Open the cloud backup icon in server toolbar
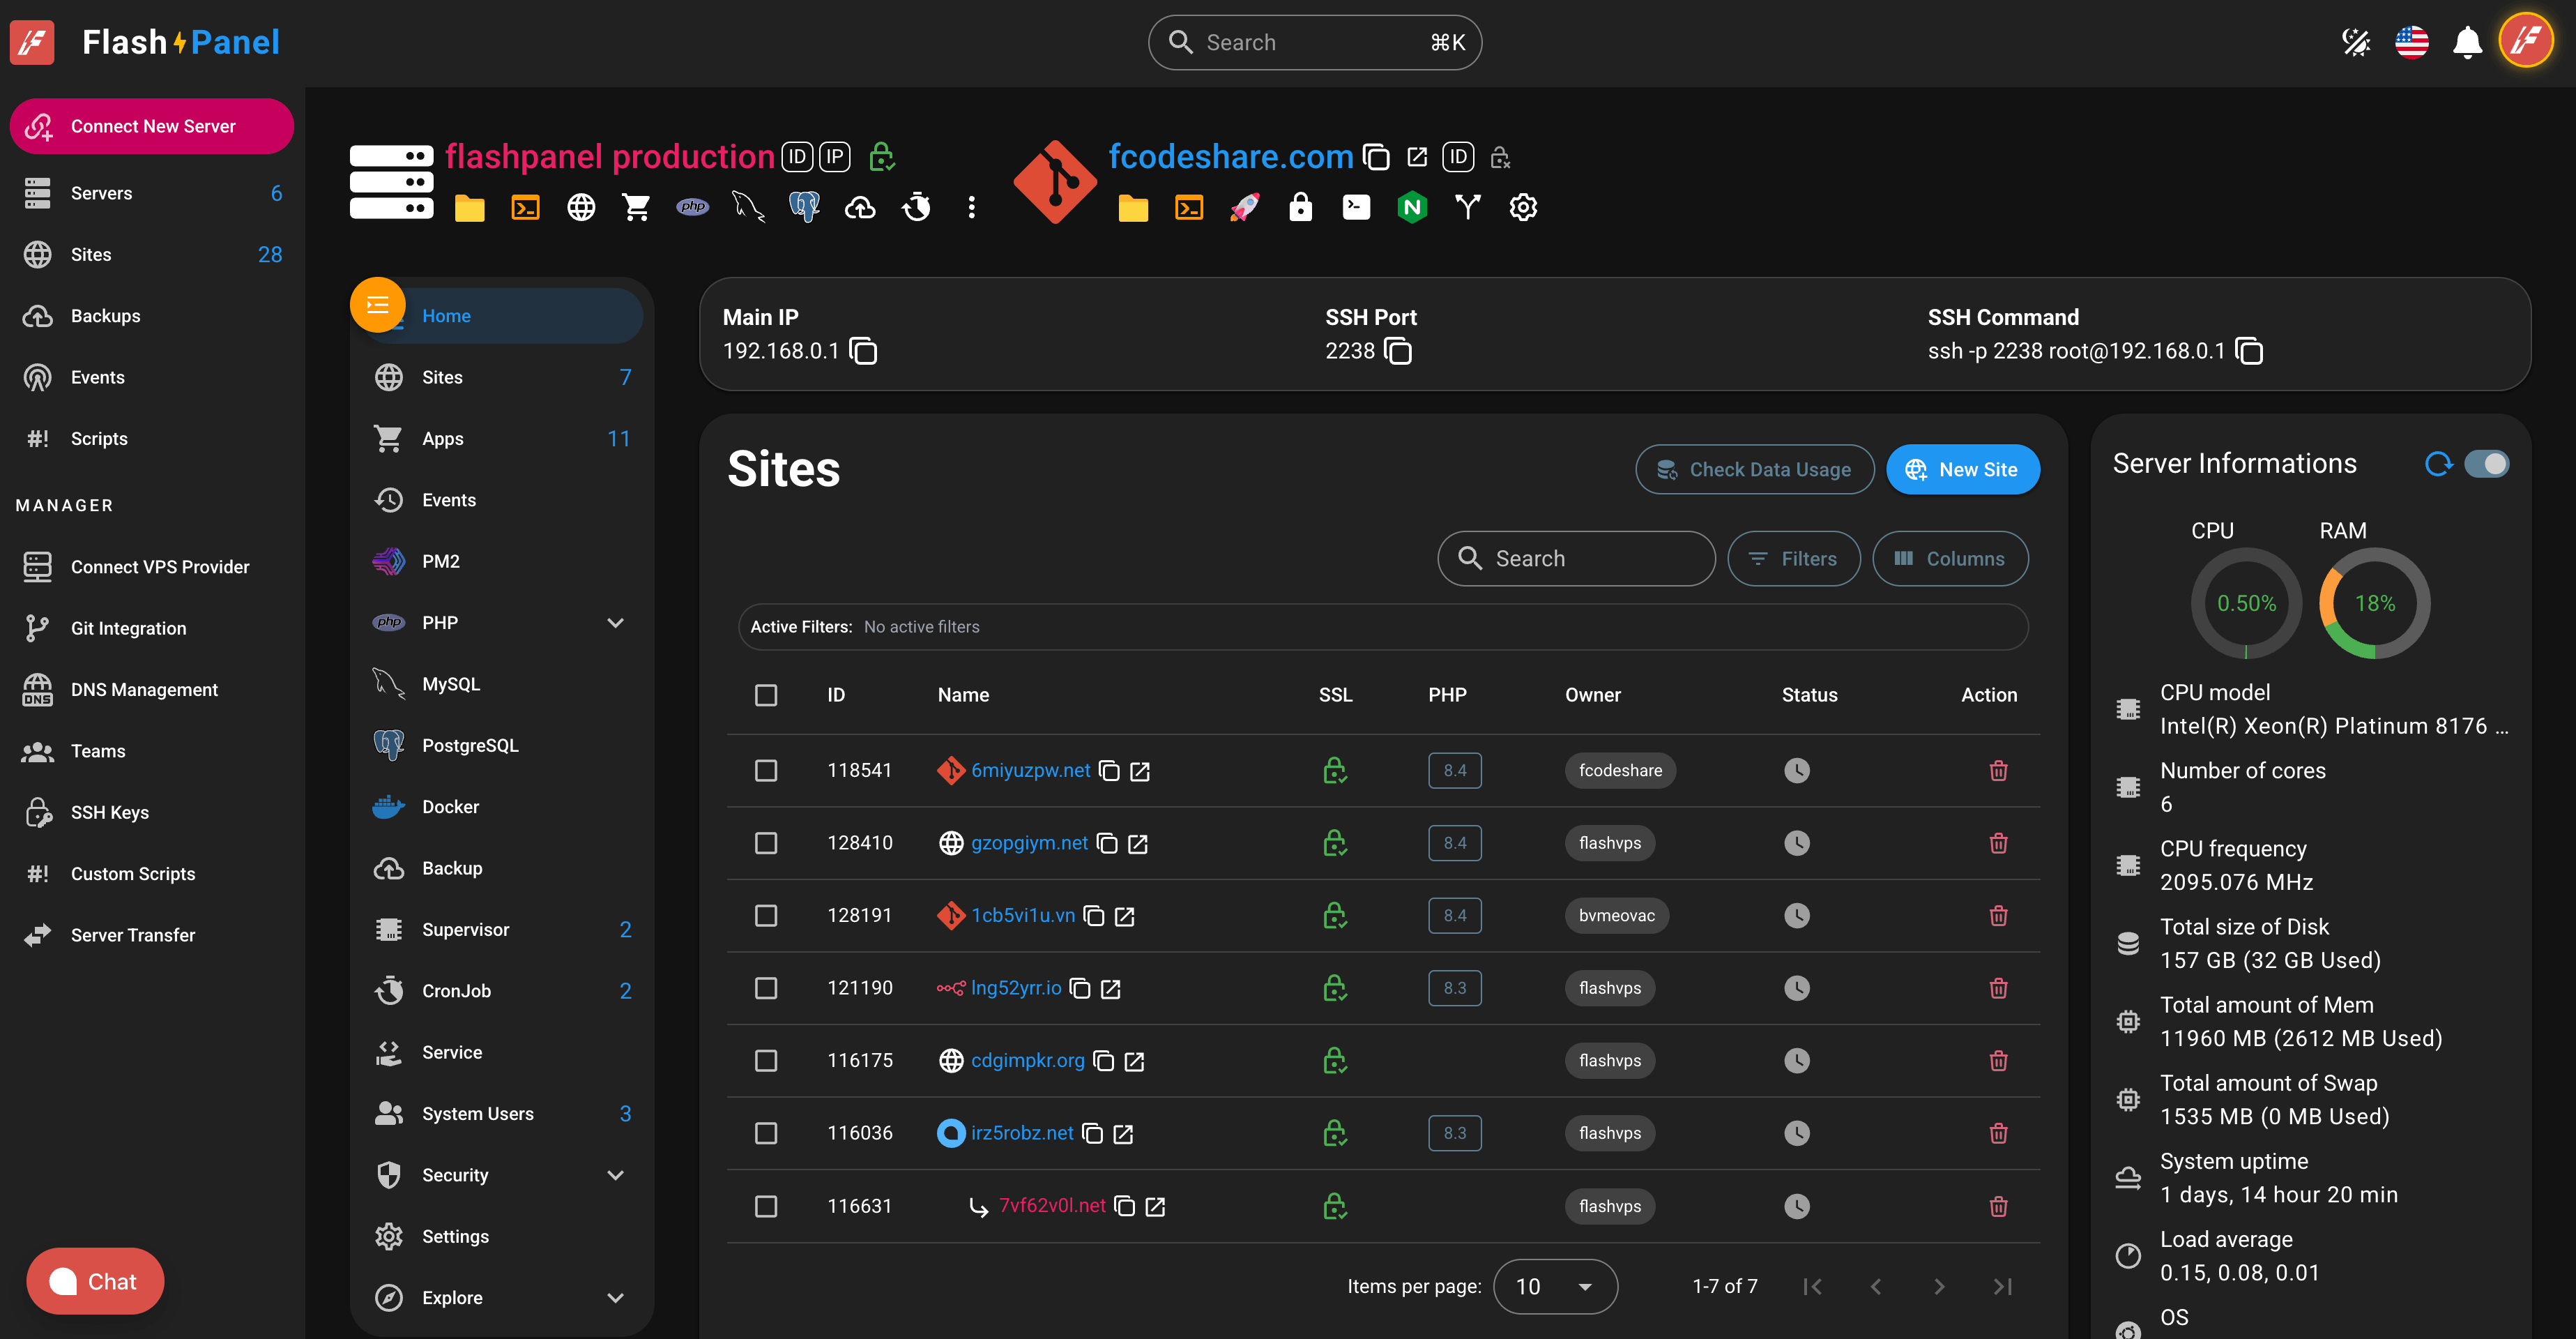This screenshot has height=1339, width=2576. (860, 208)
